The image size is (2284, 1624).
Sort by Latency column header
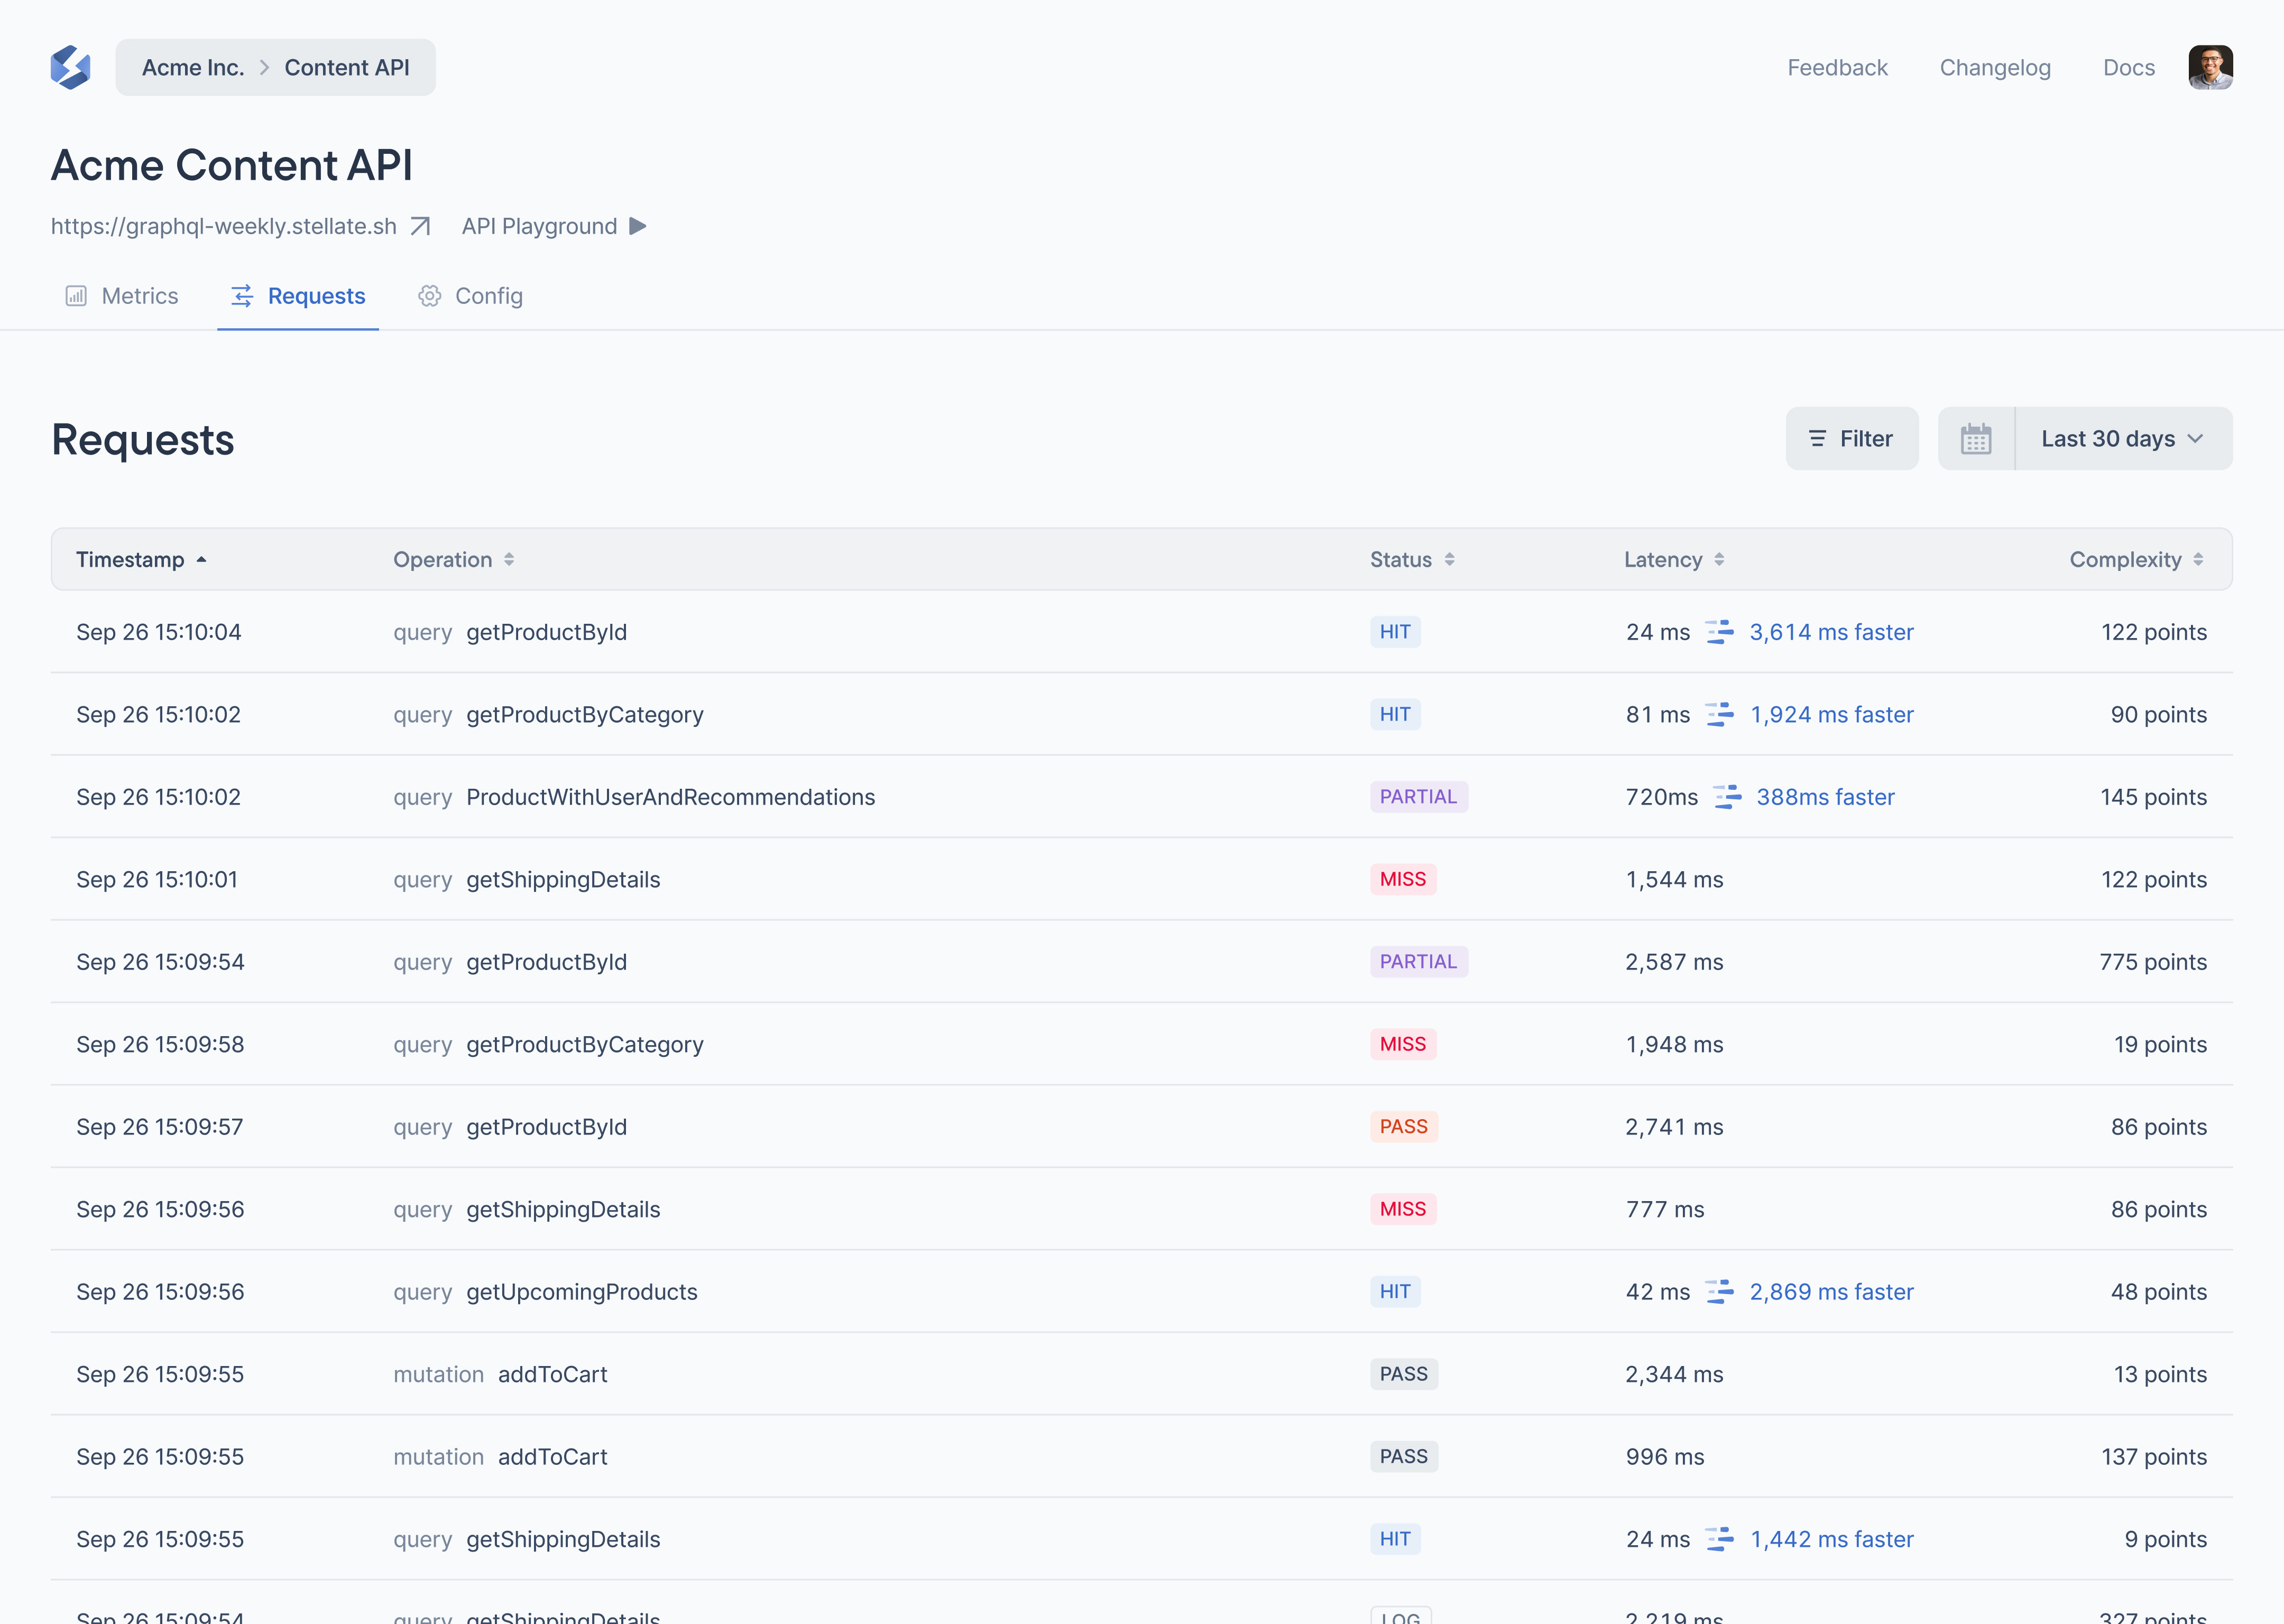(x=1674, y=560)
